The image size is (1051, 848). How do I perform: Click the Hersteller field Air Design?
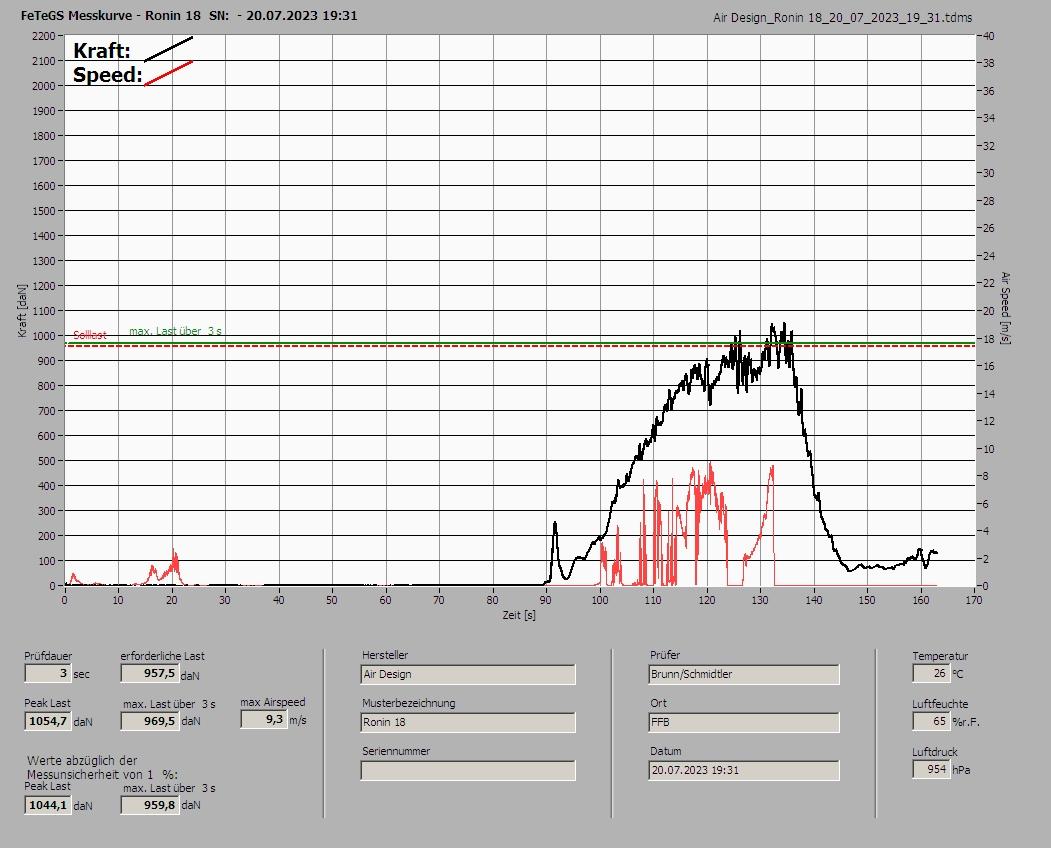tap(468, 674)
